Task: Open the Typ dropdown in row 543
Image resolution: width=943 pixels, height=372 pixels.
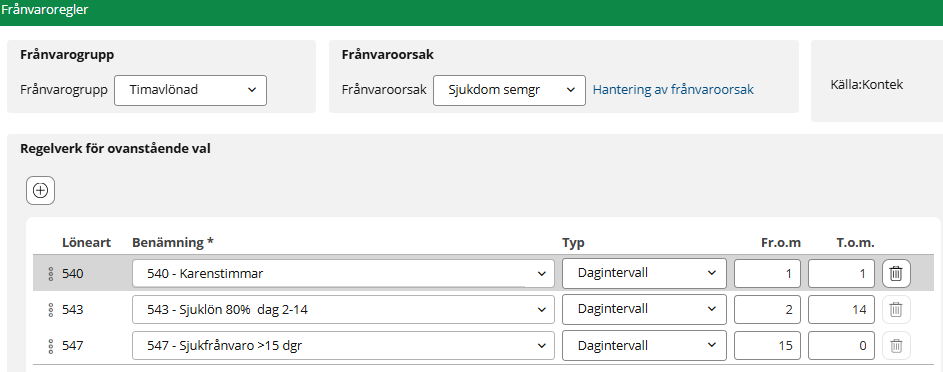Action: tap(644, 309)
